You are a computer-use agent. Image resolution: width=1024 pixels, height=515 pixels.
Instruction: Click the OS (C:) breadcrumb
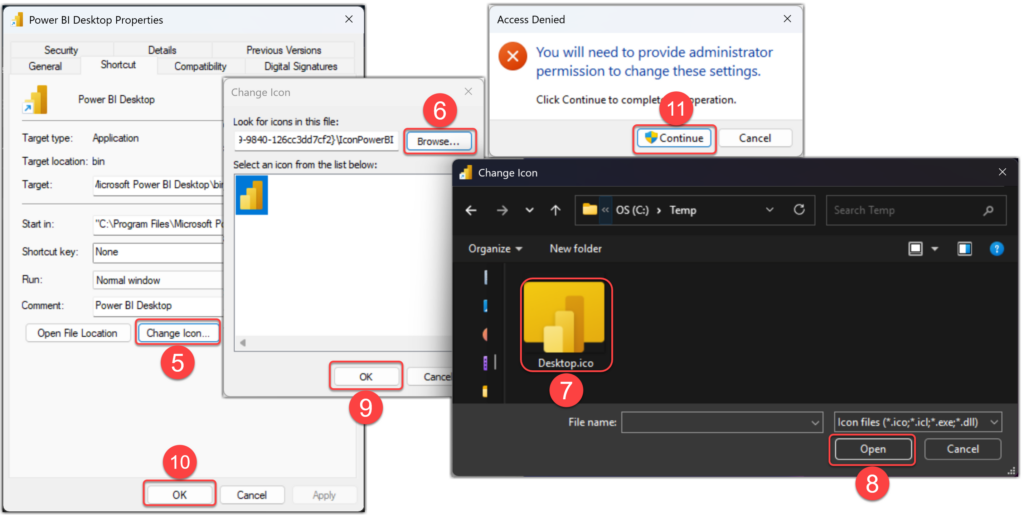tap(632, 210)
